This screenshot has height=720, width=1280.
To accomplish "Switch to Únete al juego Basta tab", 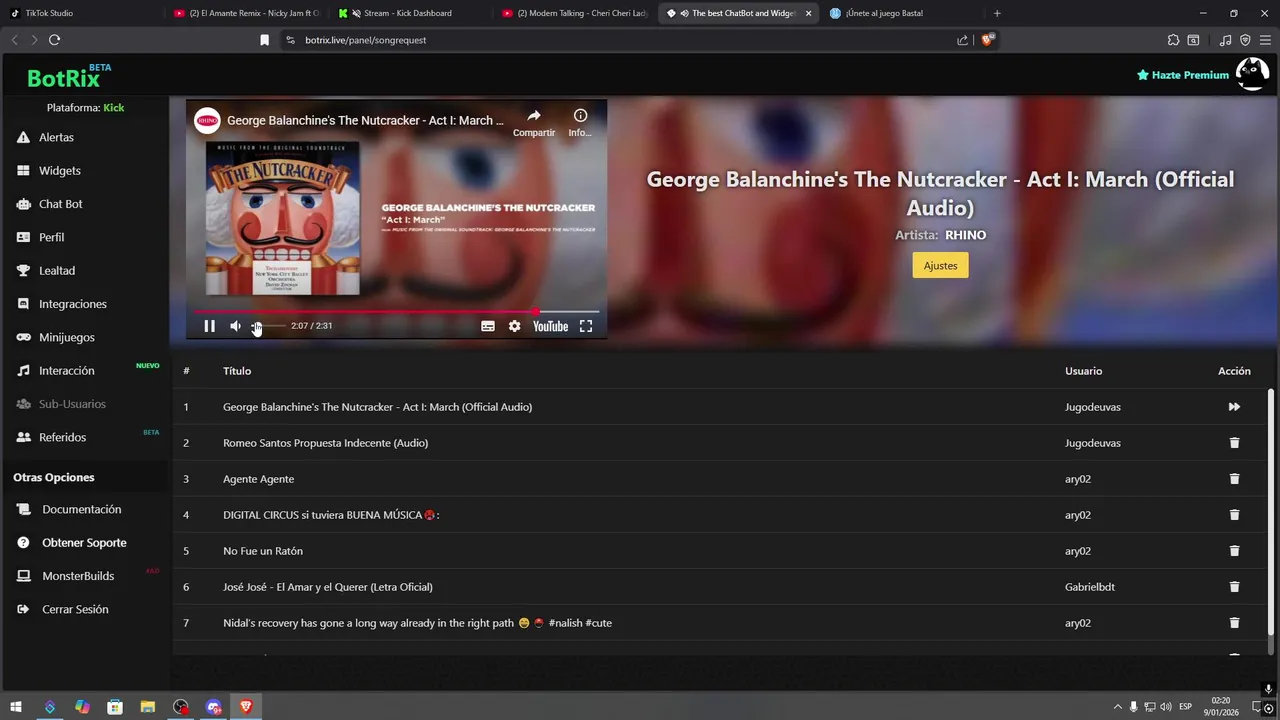I will coord(903,13).
